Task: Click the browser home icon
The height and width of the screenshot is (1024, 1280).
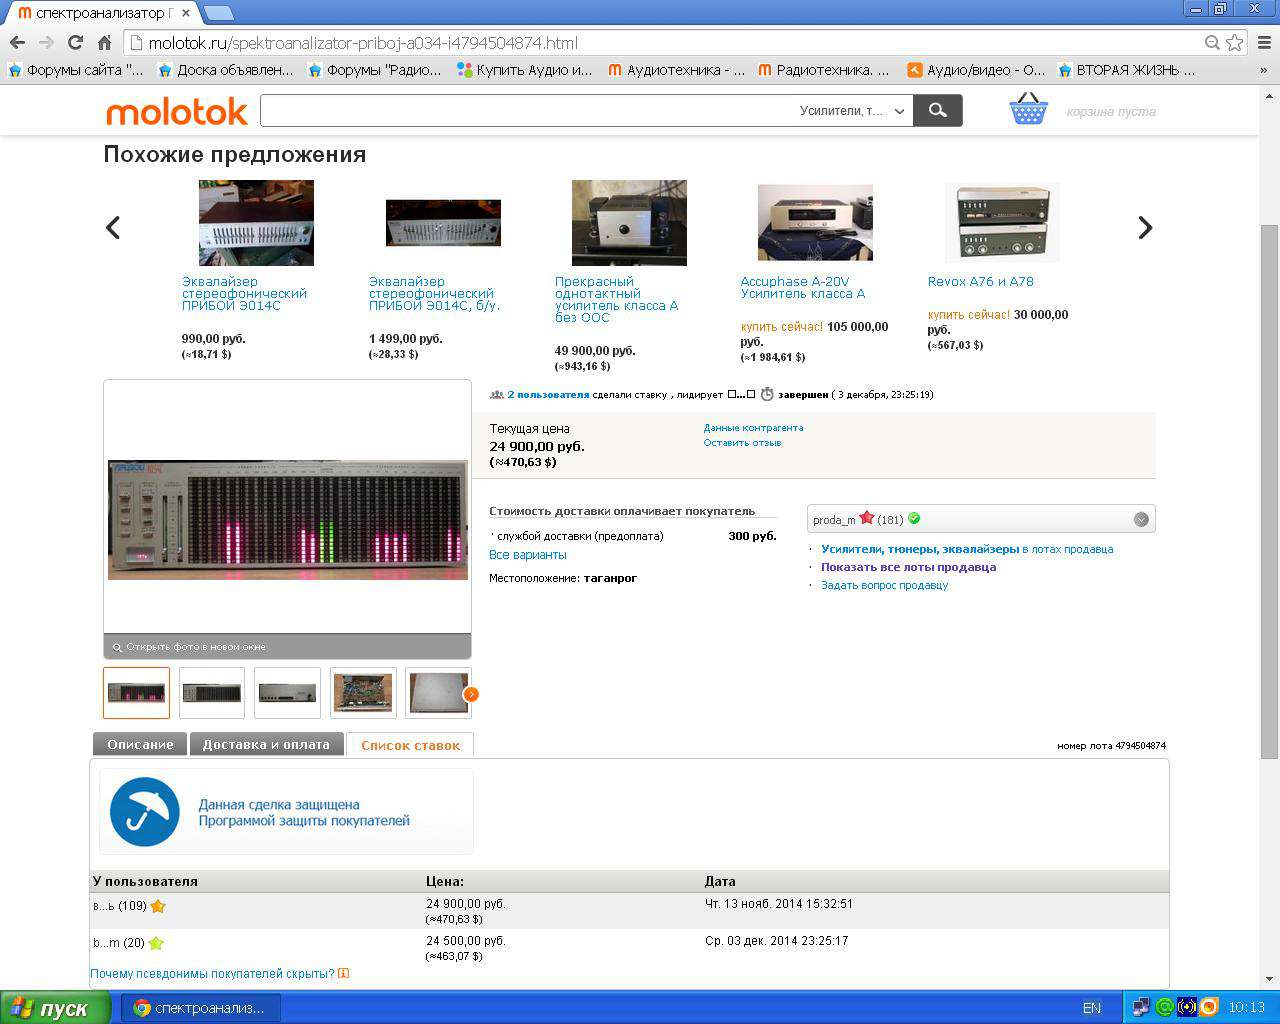Action: [x=104, y=43]
